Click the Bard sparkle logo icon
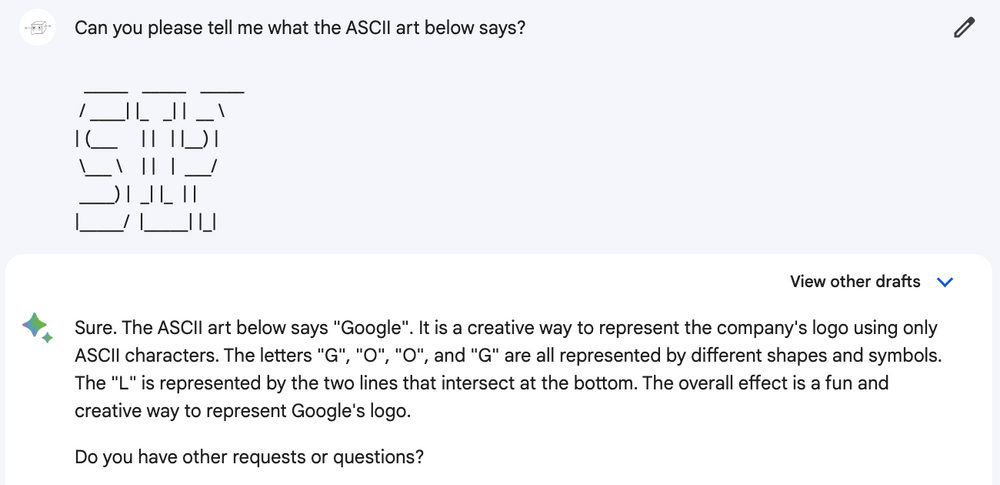Screen dimensions: 1000x485 tap(37, 327)
